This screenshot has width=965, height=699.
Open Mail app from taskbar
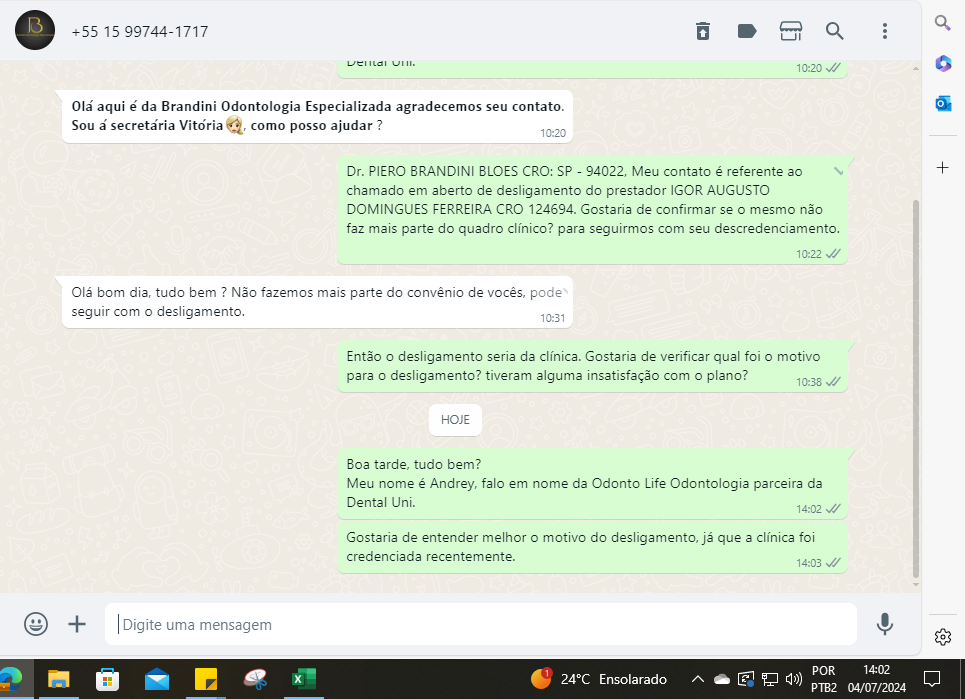coord(156,679)
